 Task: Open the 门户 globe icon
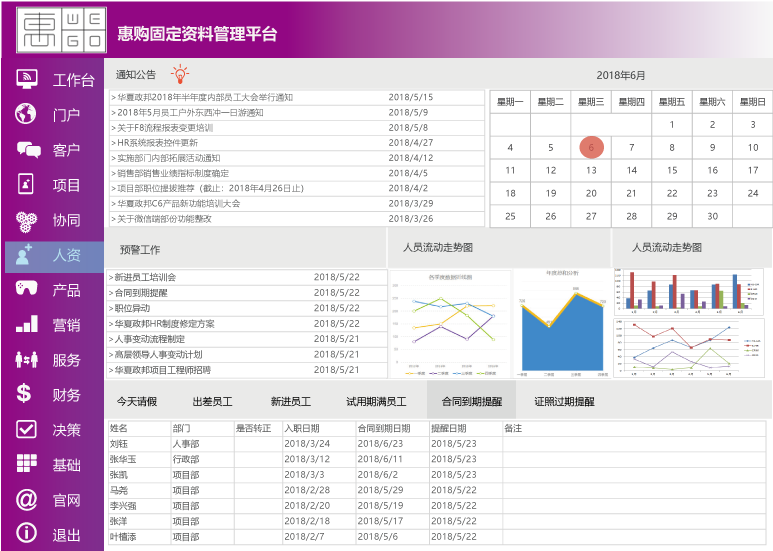27,114
